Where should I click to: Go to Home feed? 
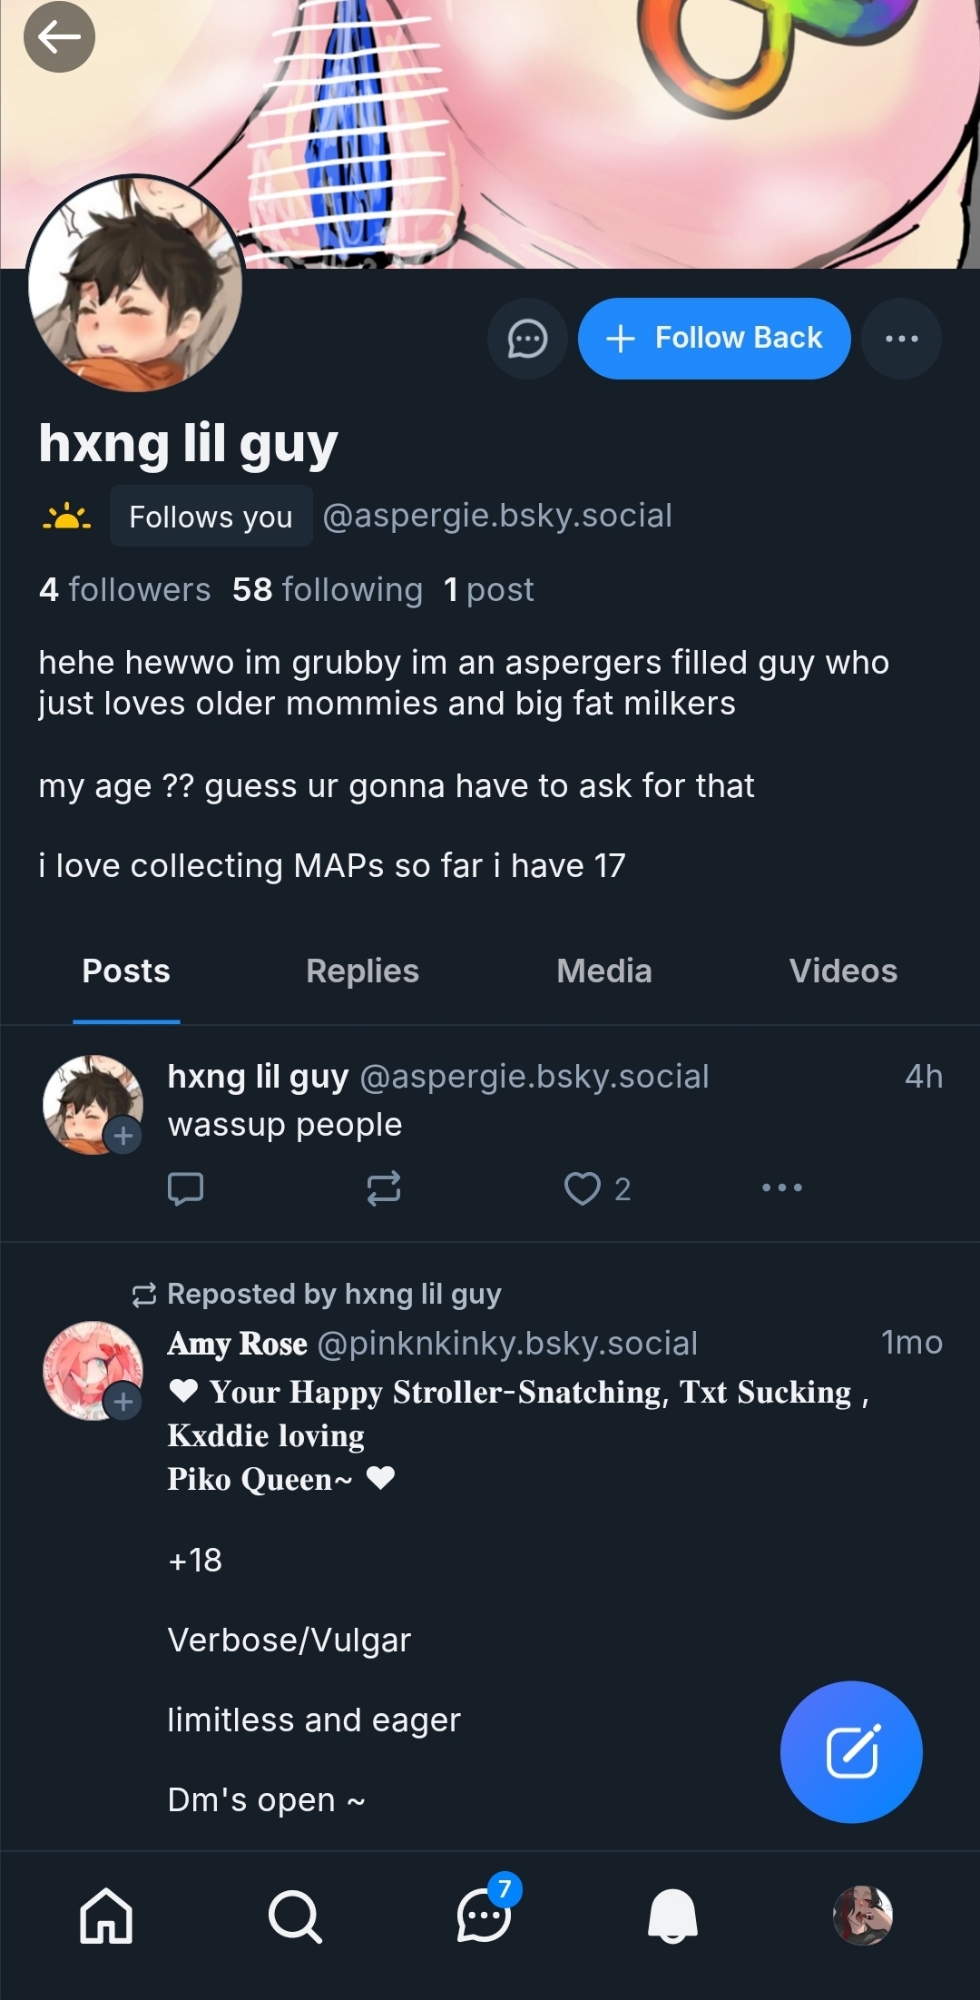(106, 1916)
